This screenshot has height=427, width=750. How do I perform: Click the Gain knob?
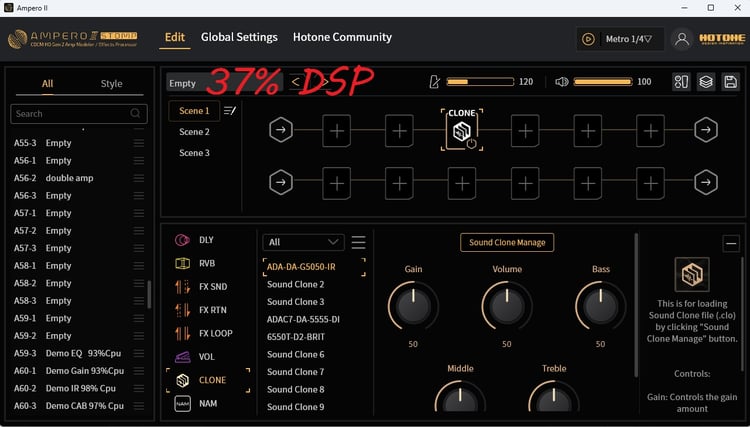[413, 307]
